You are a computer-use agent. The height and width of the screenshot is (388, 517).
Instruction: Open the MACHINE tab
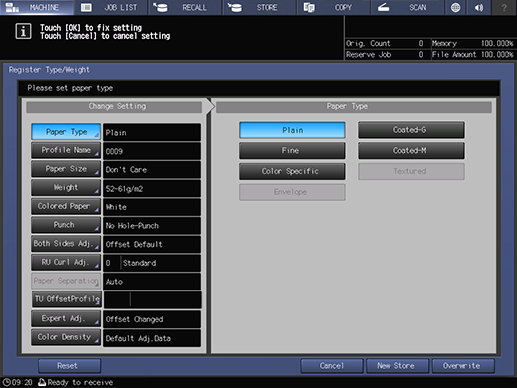pos(37,7)
